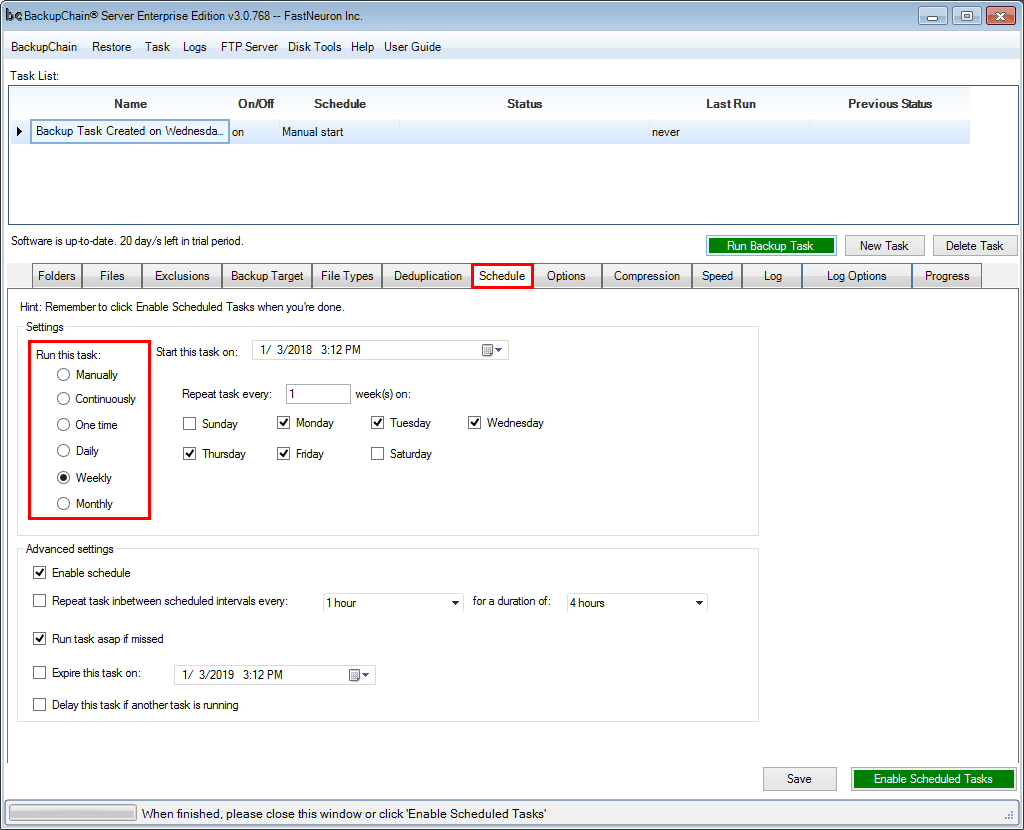This screenshot has height=830, width=1024.
Task: Switch to the Deduplication tab
Action: click(428, 276)
